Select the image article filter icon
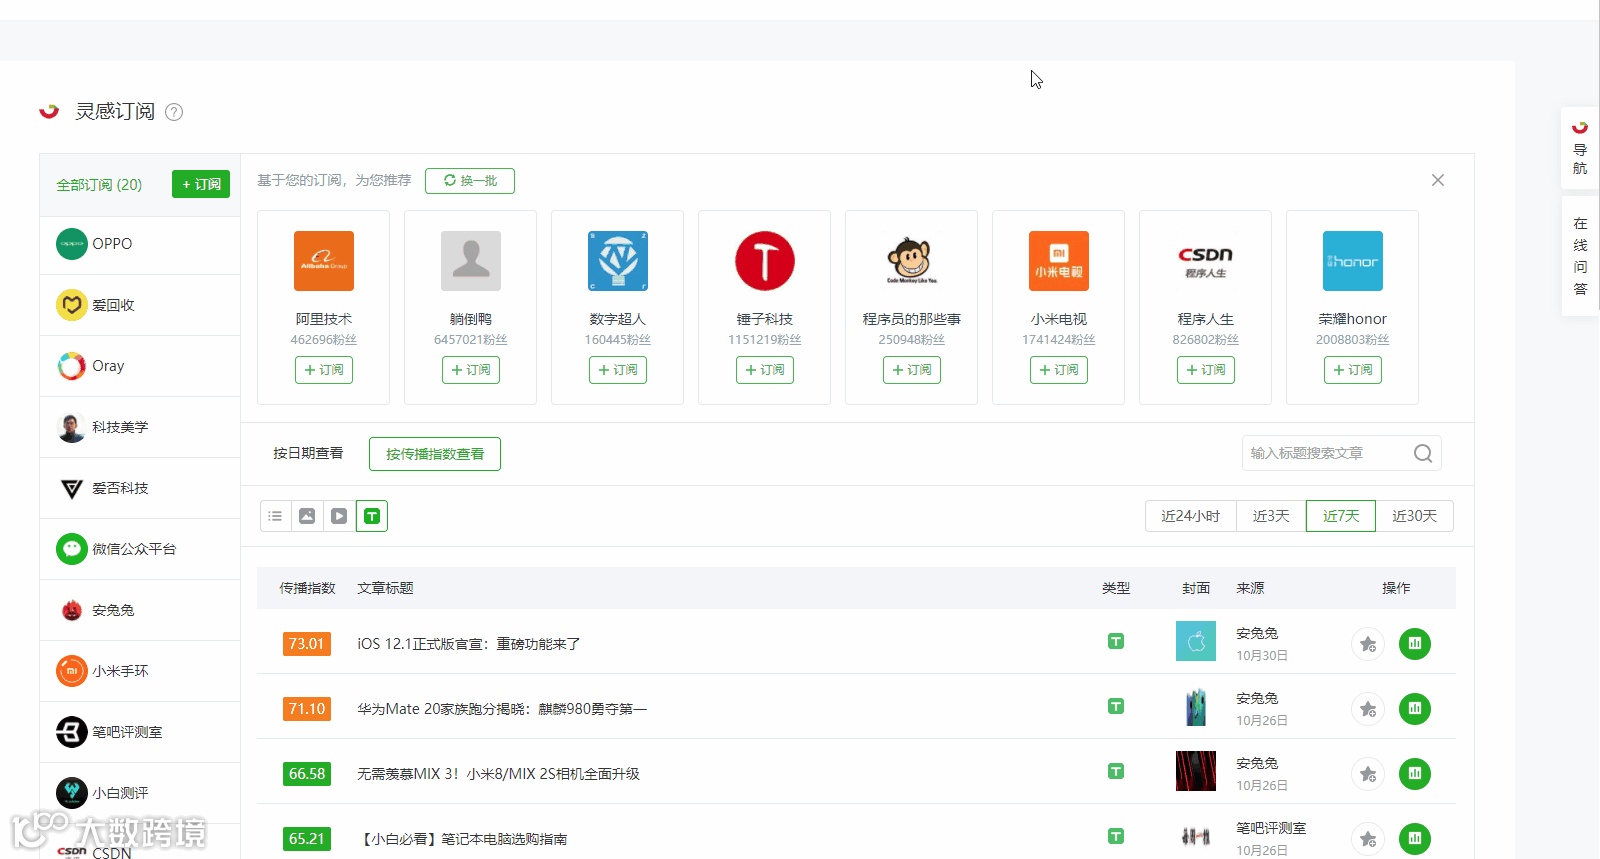1600x859 pixels. coord(307,516)
